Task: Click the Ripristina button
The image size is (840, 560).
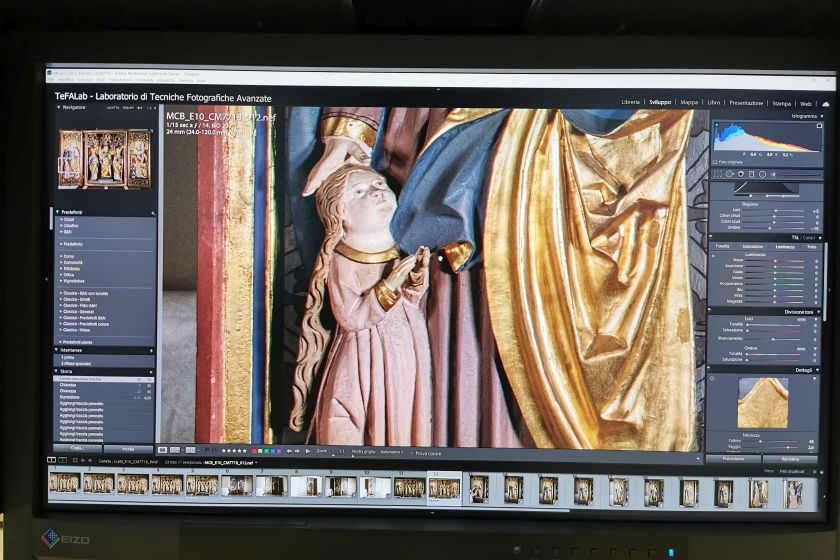Action: coord(790,459)
